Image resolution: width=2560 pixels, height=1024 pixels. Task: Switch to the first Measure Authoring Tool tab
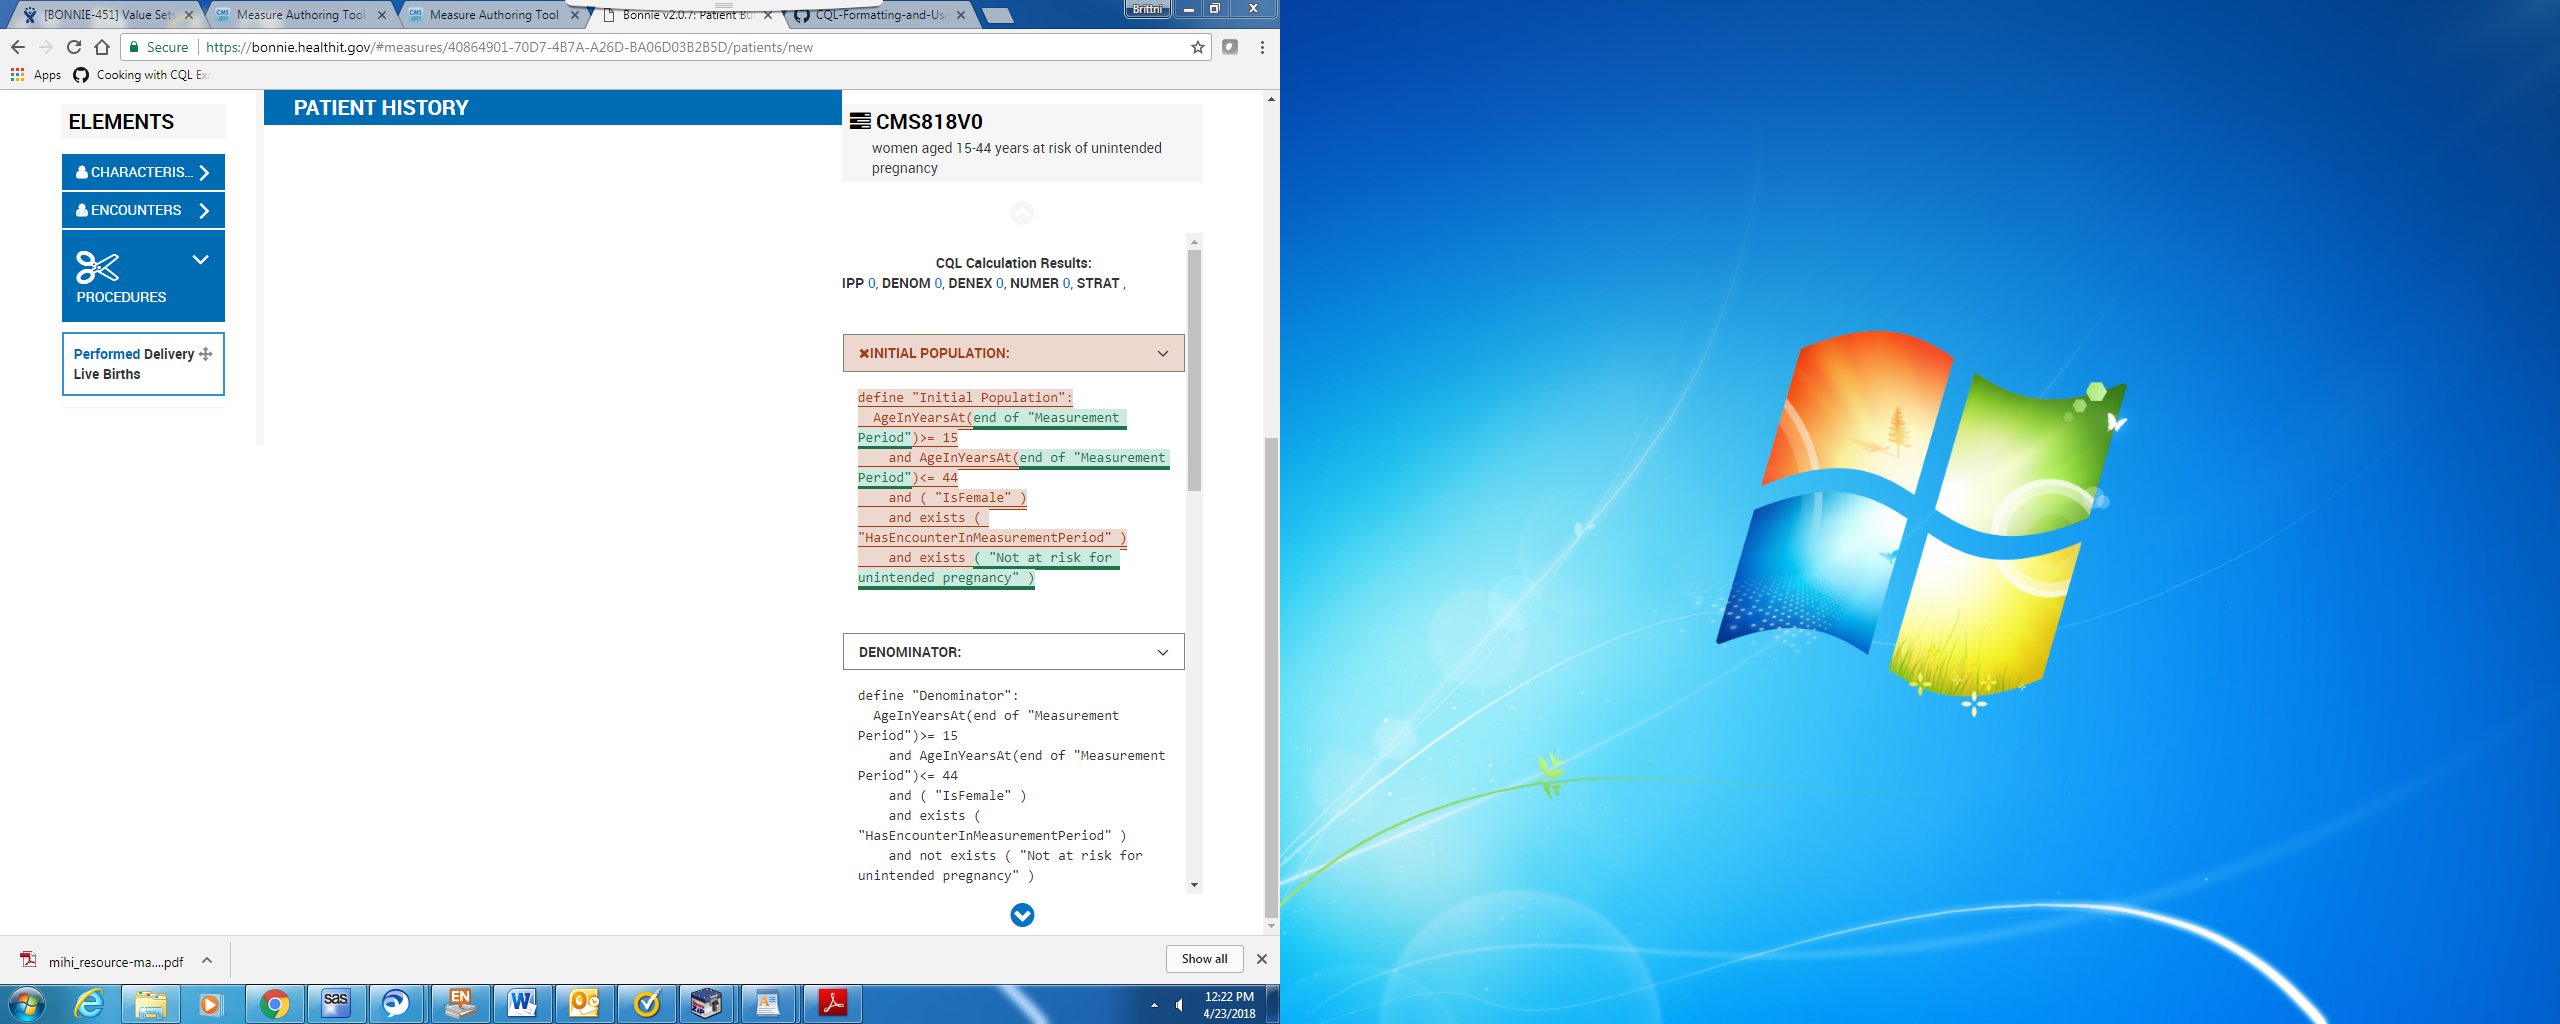[300, 15]
